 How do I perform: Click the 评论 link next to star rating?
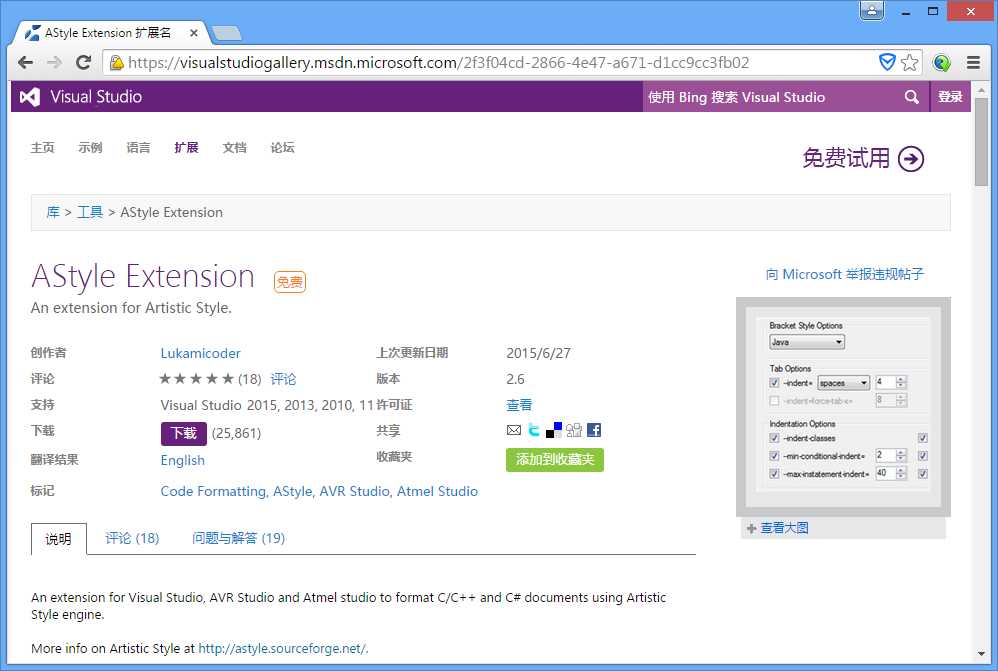(x=283, y=379)
